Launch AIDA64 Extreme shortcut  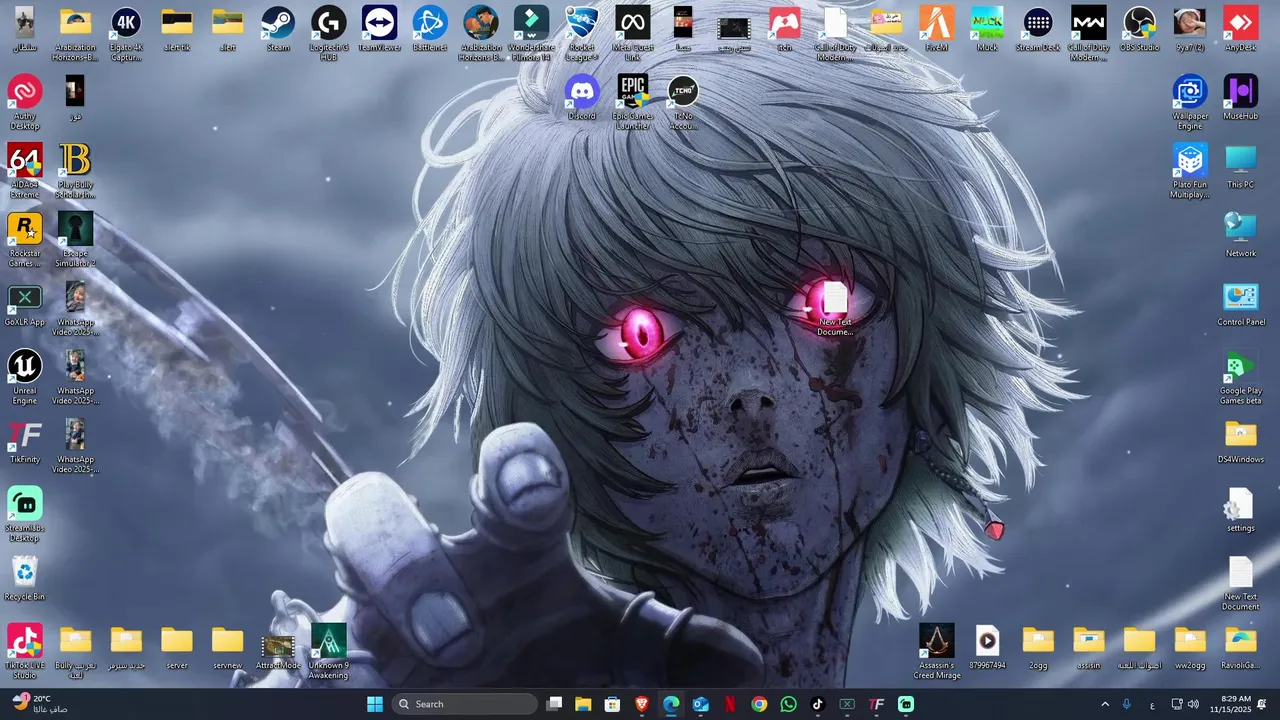(x=25, y=171)
